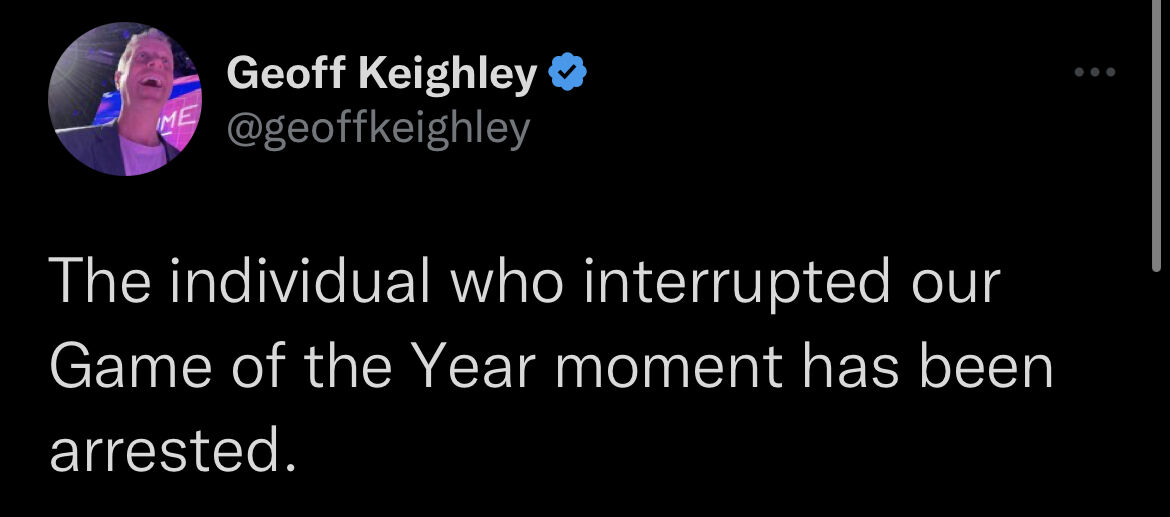The width and height of the screenshot is (1170, 517).
Task: Click the 'ME' sign inside the avatar
Action: [178, 117]
